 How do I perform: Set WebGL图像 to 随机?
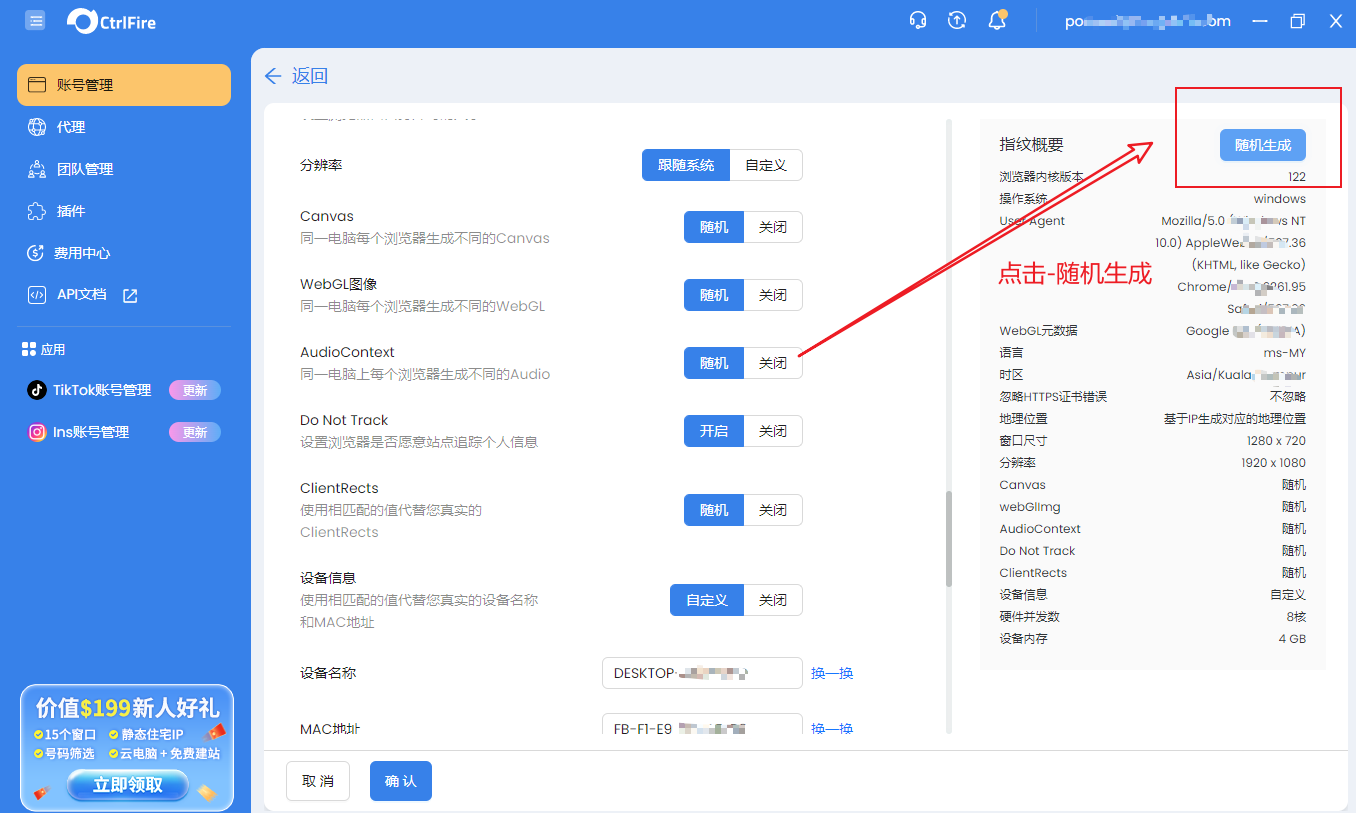pyautogui.click(x=714, y=295)
